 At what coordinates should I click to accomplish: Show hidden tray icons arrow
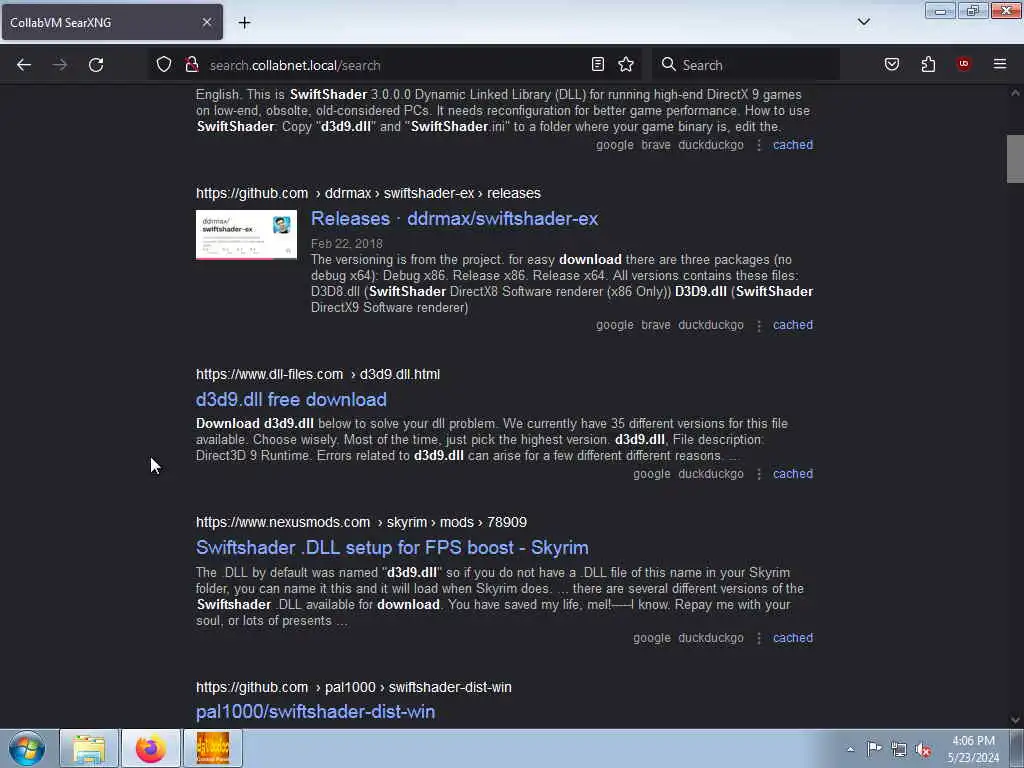(850, 749)
